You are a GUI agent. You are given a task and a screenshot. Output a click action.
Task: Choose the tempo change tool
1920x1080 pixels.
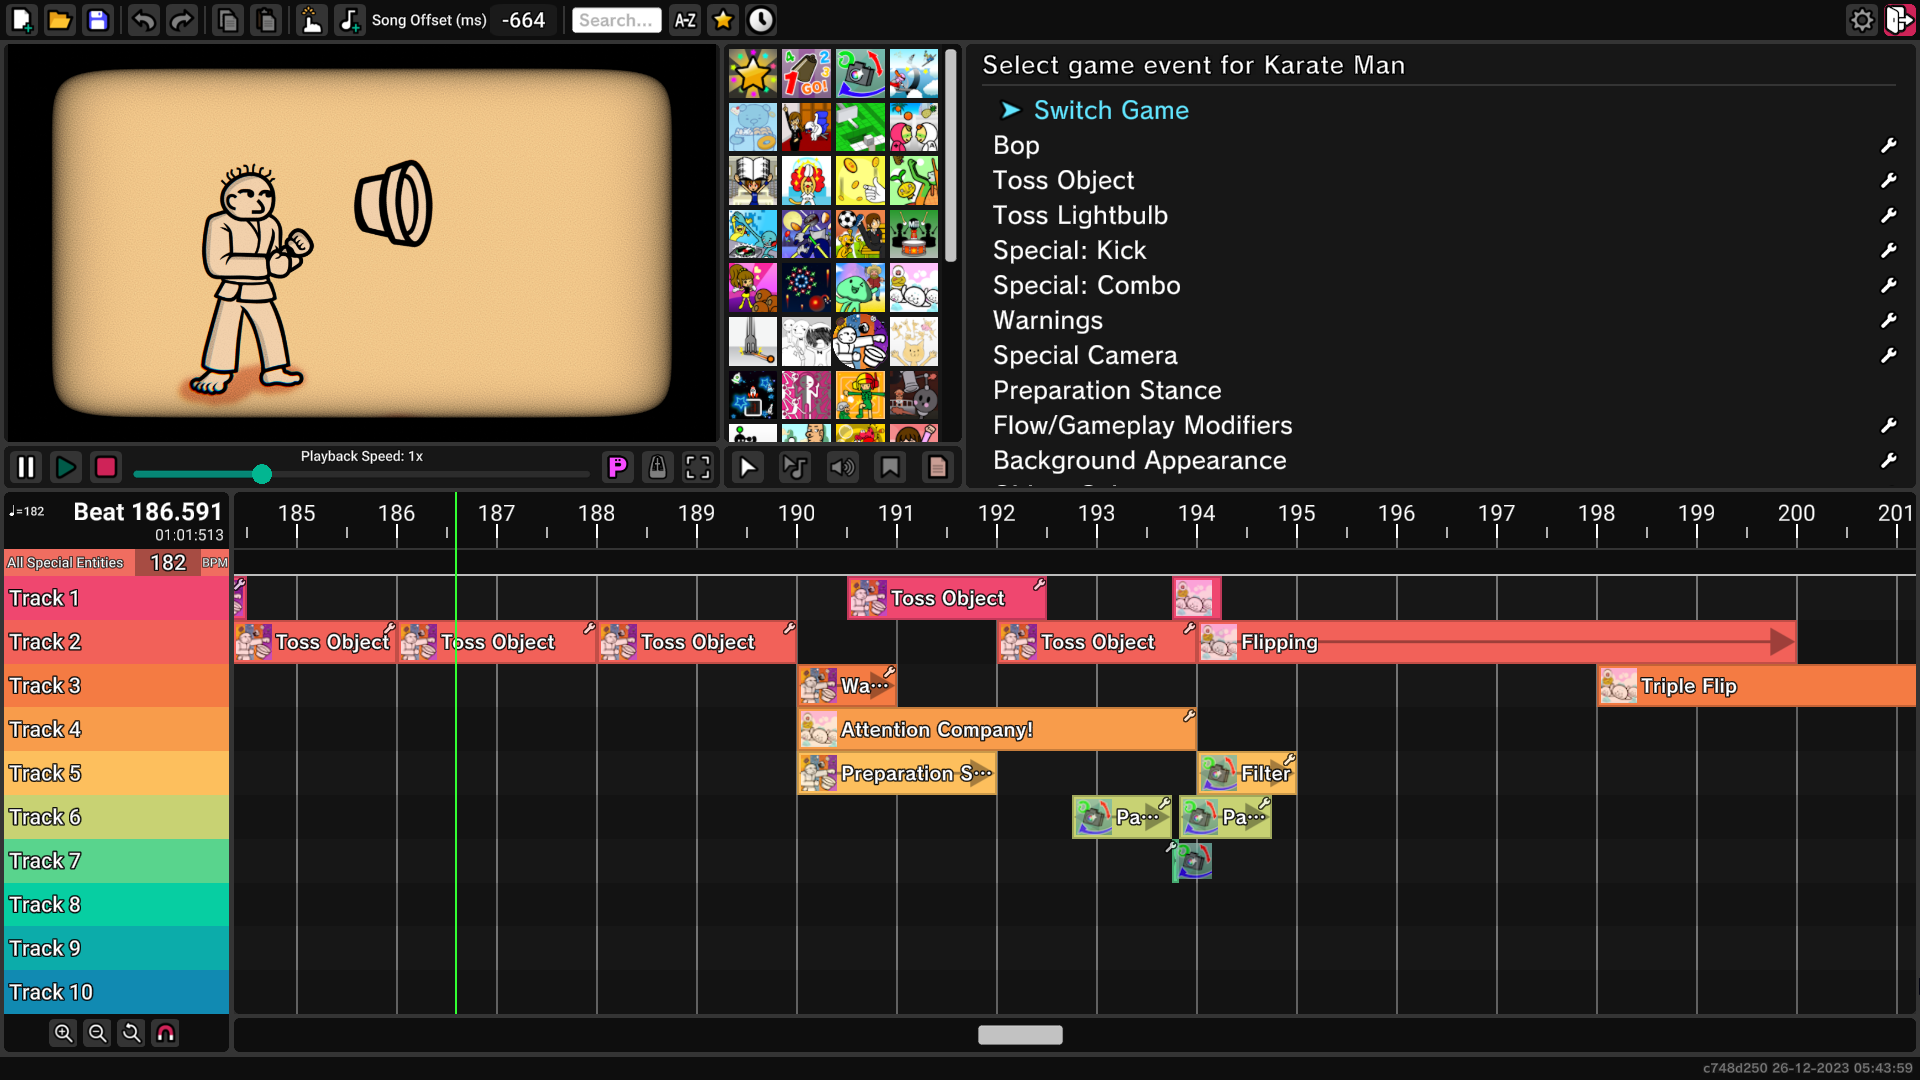(795, 467)
